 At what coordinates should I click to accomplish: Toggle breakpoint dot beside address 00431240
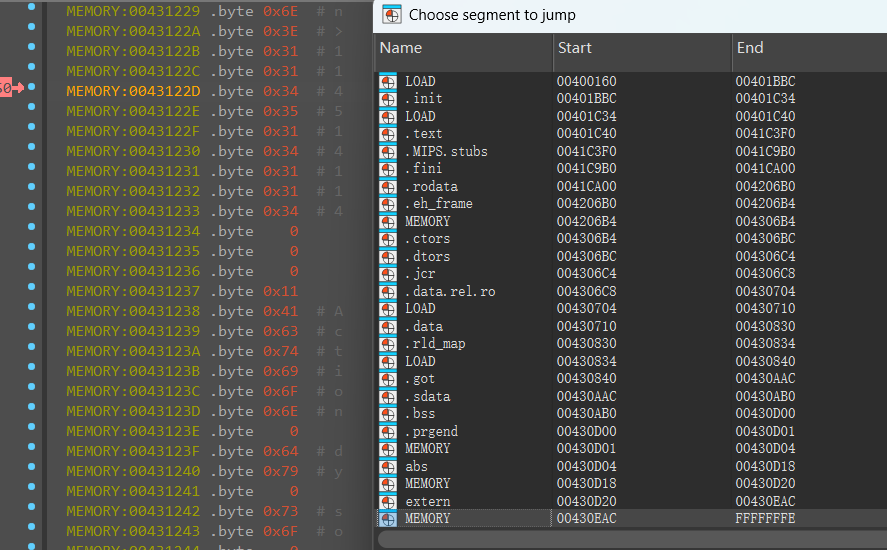(32, 471)
